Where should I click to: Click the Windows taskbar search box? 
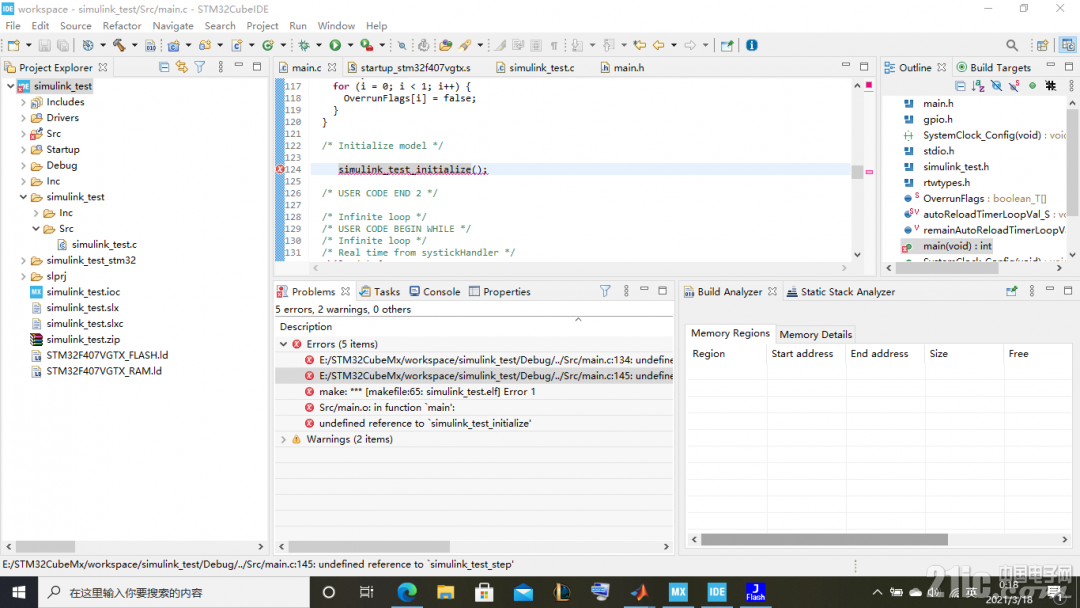pyautogui.click(x=174, y=592)
